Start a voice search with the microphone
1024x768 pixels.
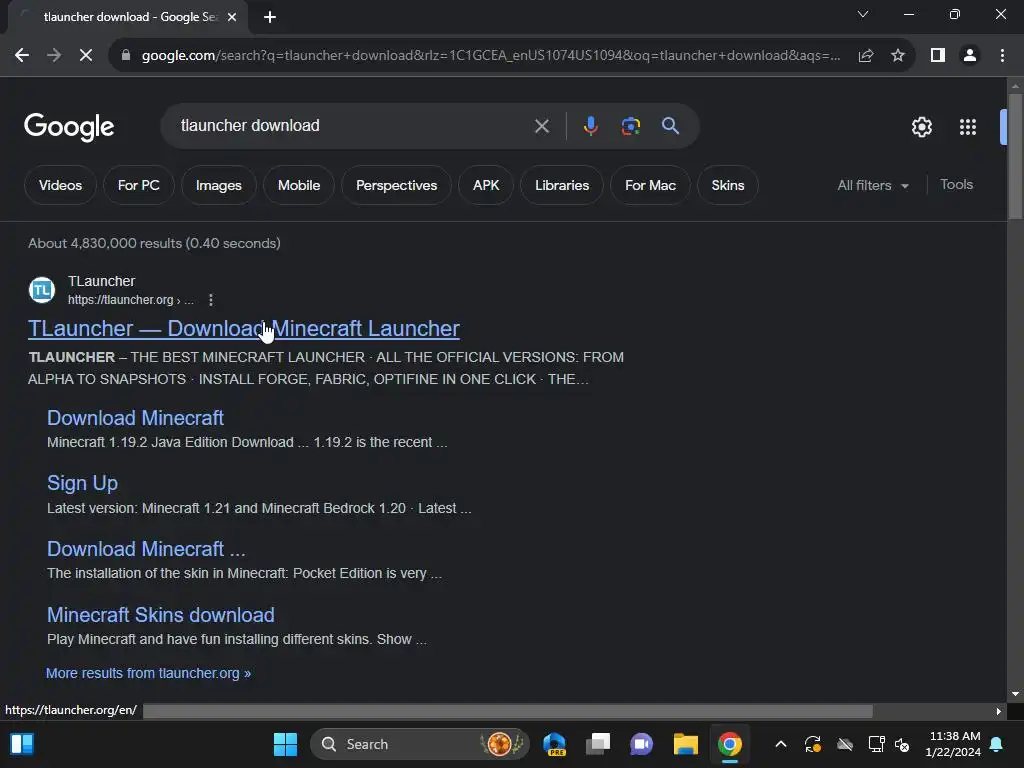[x=590, y=126]
